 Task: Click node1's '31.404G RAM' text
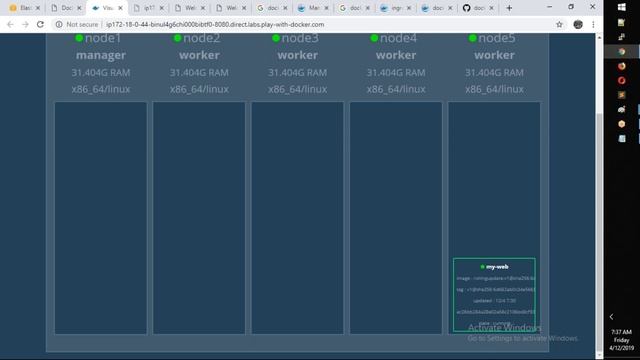pyautogui.click(x=101, y=73)
